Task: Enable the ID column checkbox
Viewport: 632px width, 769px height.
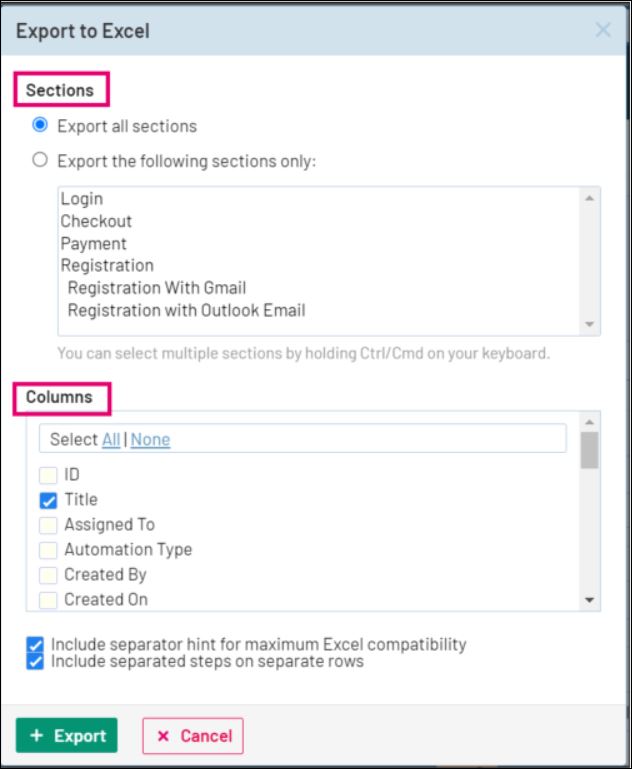Action: point(48,476)
